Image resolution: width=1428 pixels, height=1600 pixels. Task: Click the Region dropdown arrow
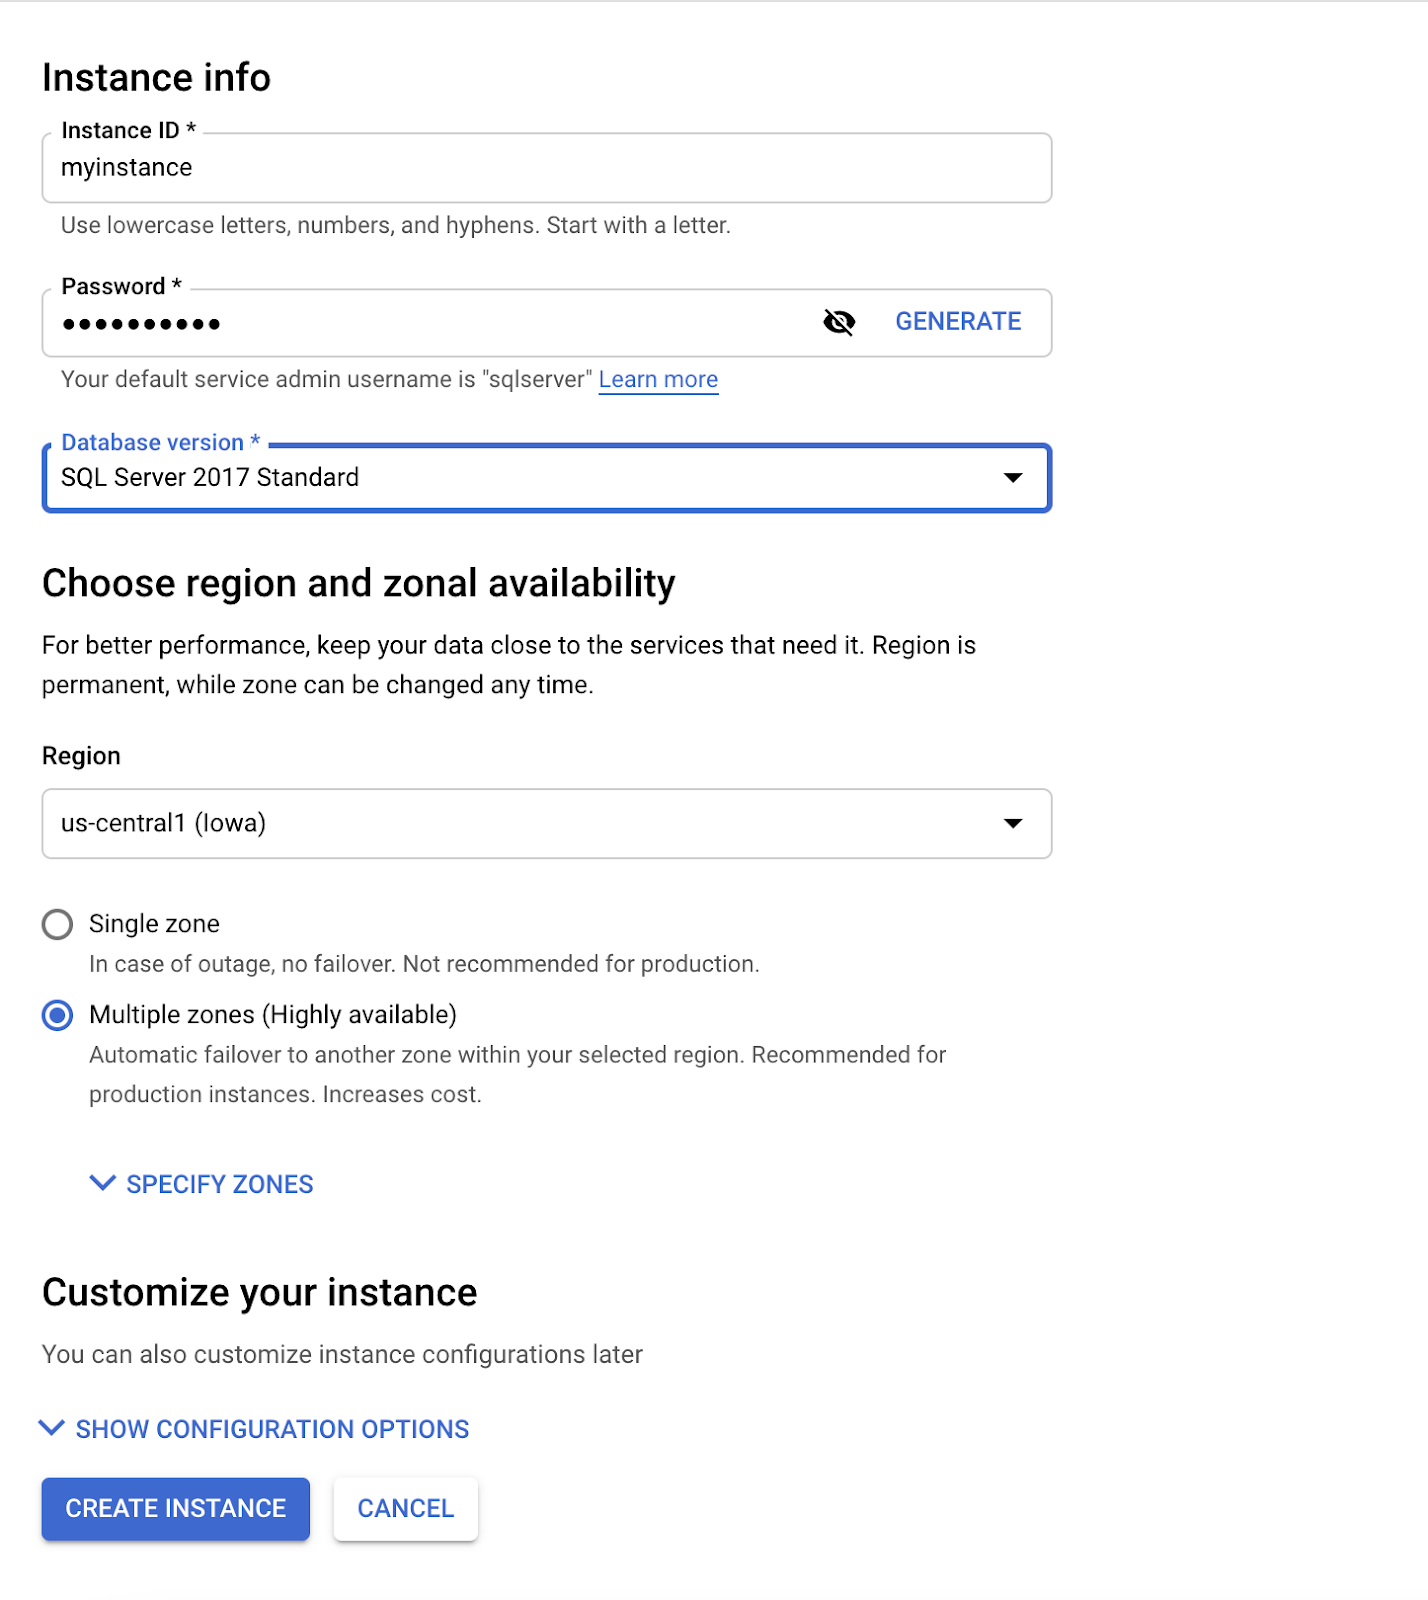(x=1014, y=824)
